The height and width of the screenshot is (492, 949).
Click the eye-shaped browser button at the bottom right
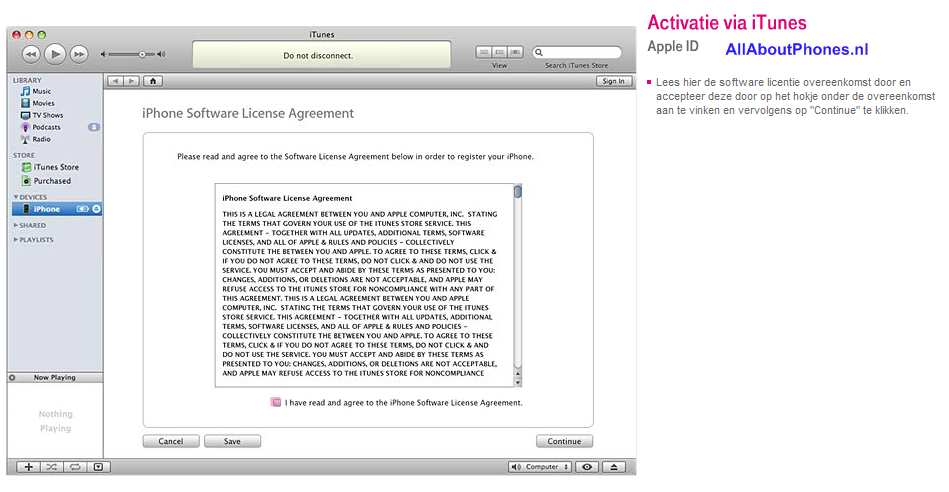[x=587, y=467]
